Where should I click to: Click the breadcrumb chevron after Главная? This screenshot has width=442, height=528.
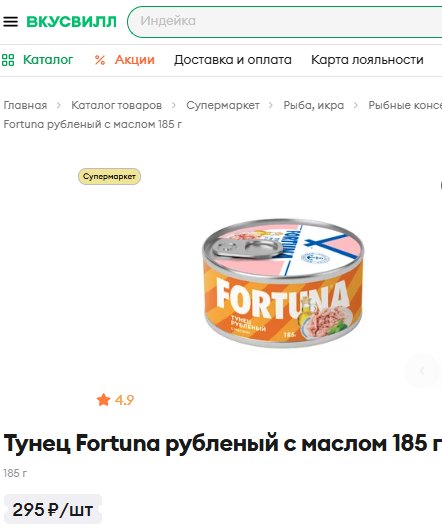(59, 105)
